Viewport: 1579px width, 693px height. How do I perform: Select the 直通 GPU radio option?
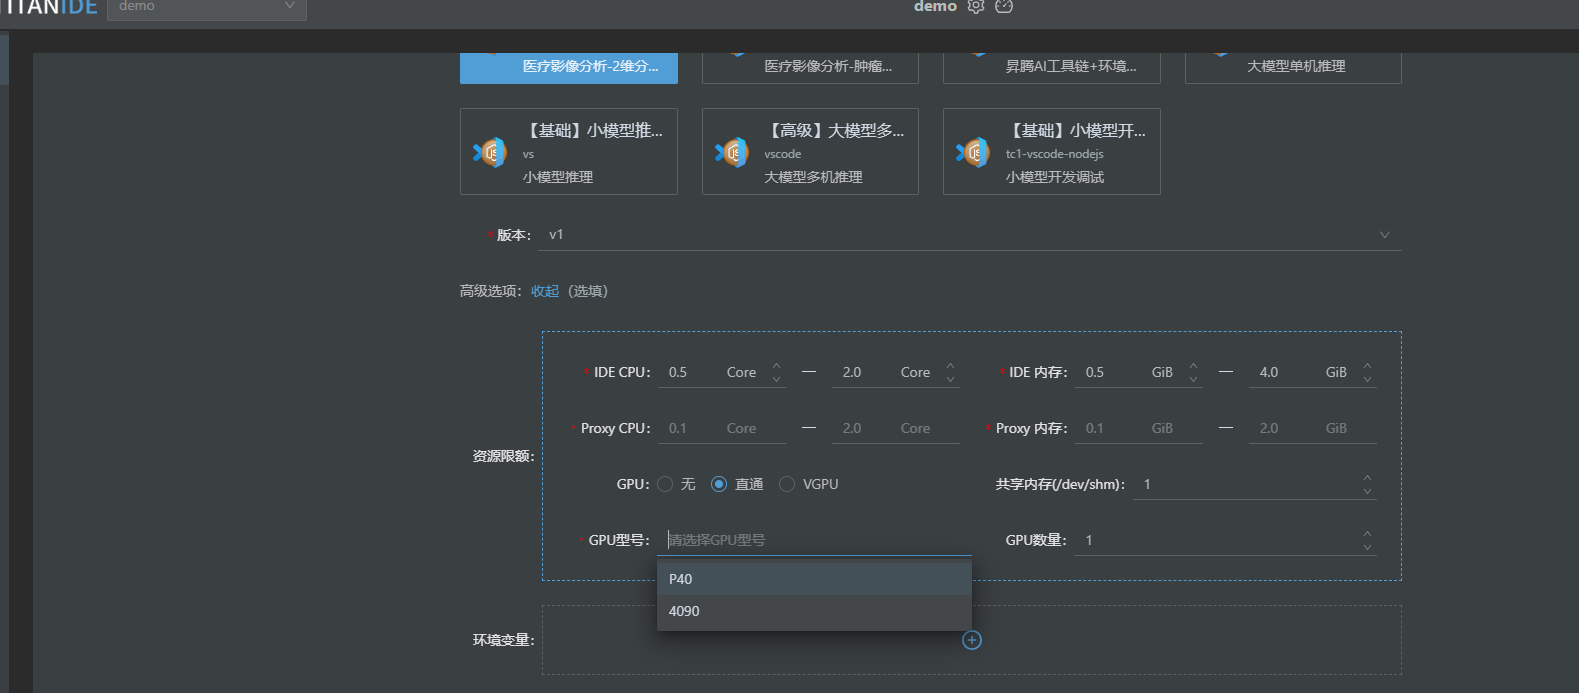(x=719, y=484)
